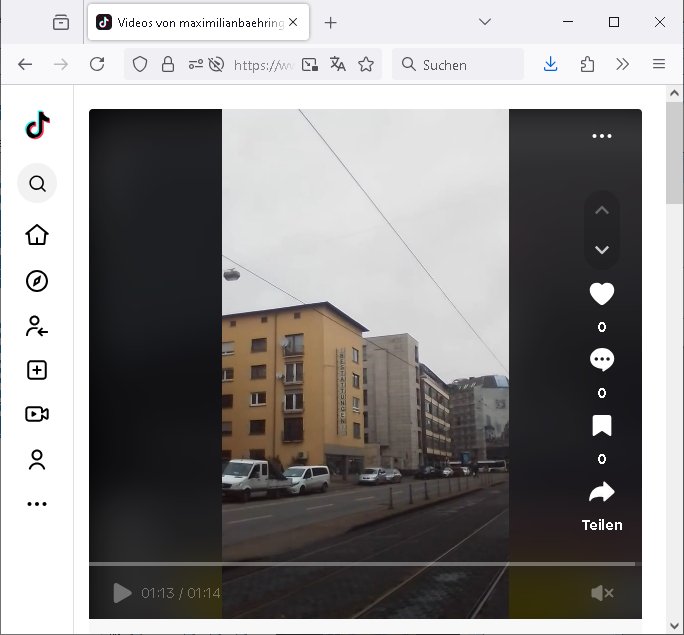Click the TikTok logo in sidebar
This screenshot has height=635, width=684.
(x=37, y=126)
